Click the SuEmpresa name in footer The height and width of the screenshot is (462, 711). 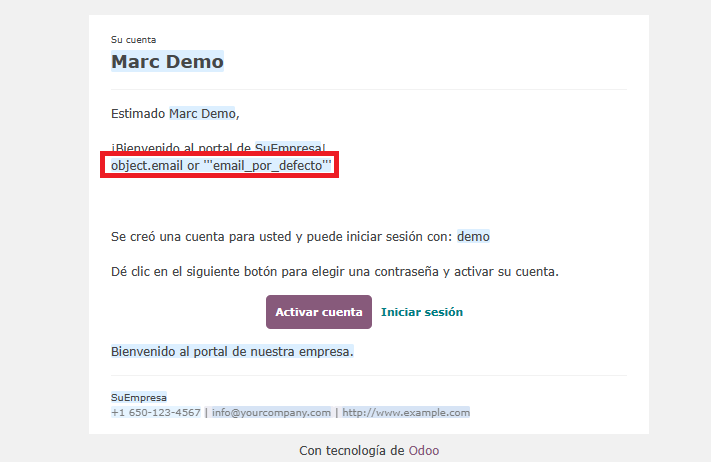click(x=139, y=398)
